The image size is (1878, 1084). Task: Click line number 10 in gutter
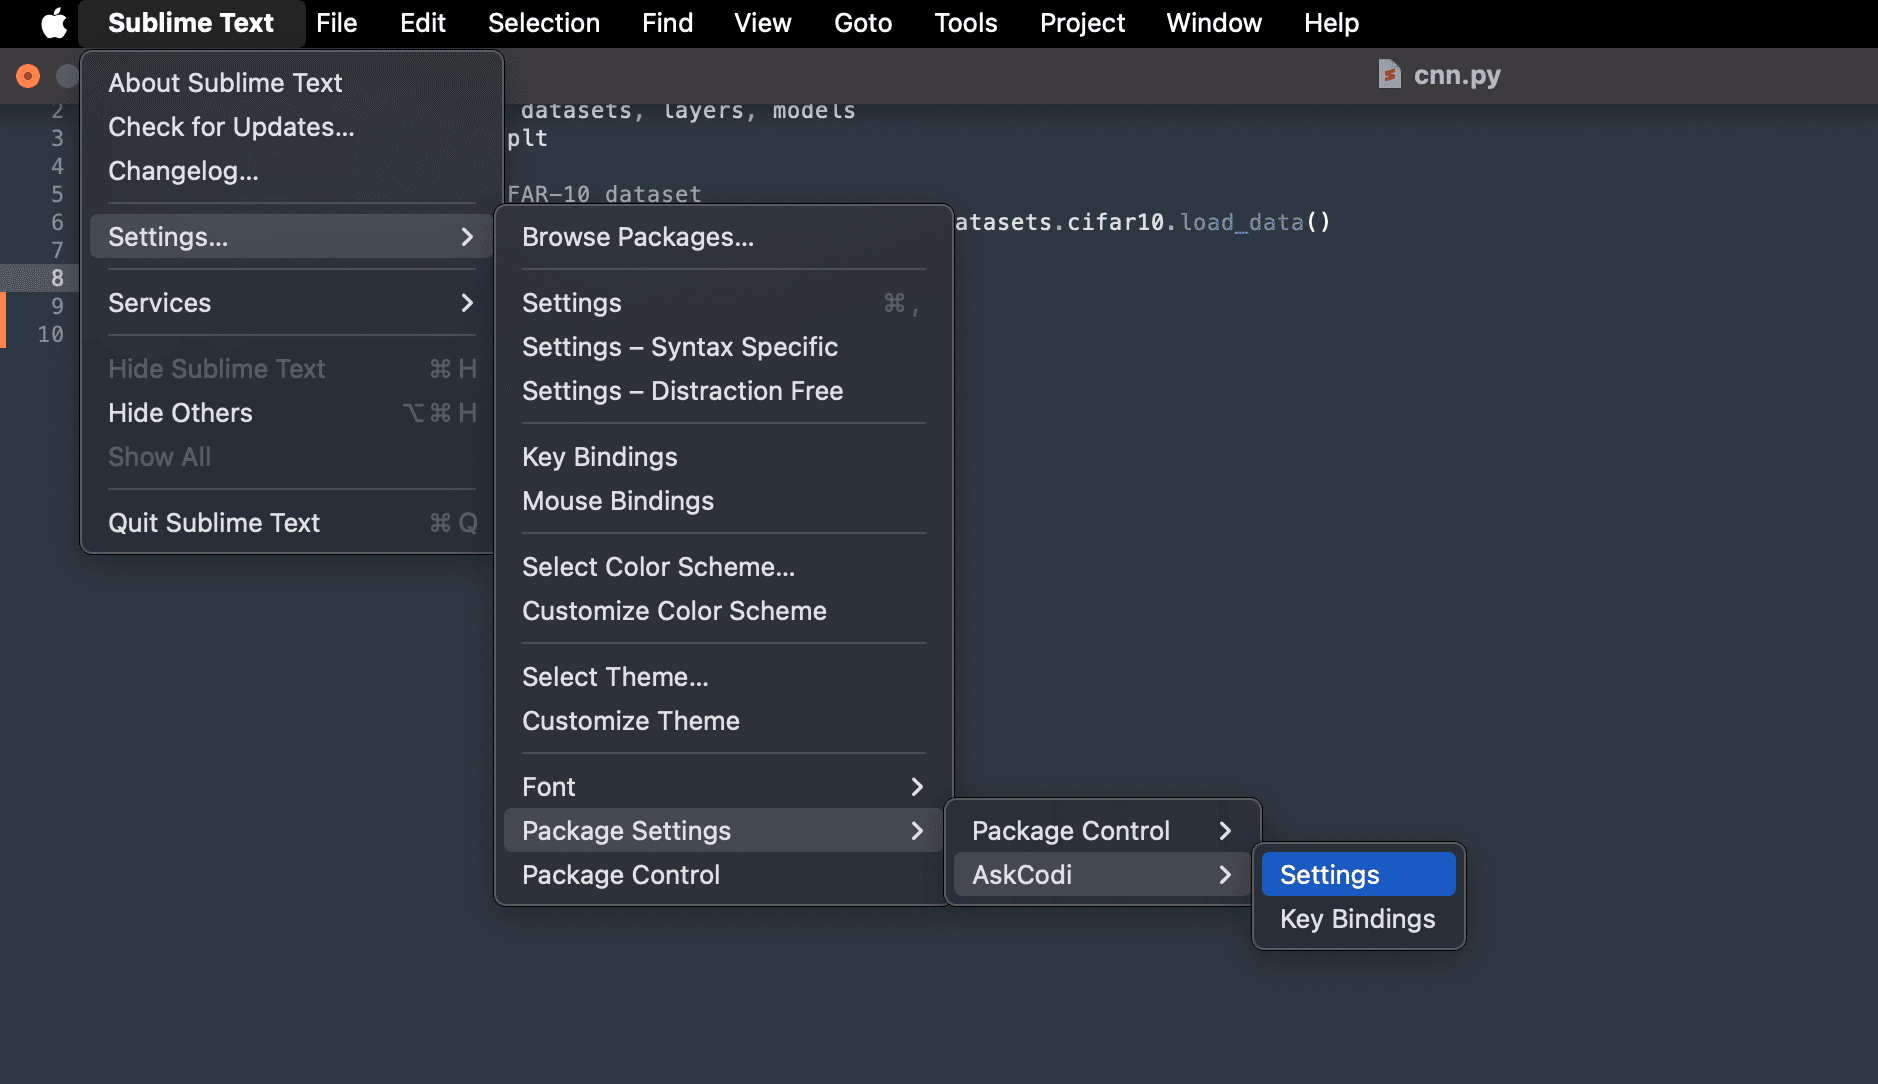50,334
